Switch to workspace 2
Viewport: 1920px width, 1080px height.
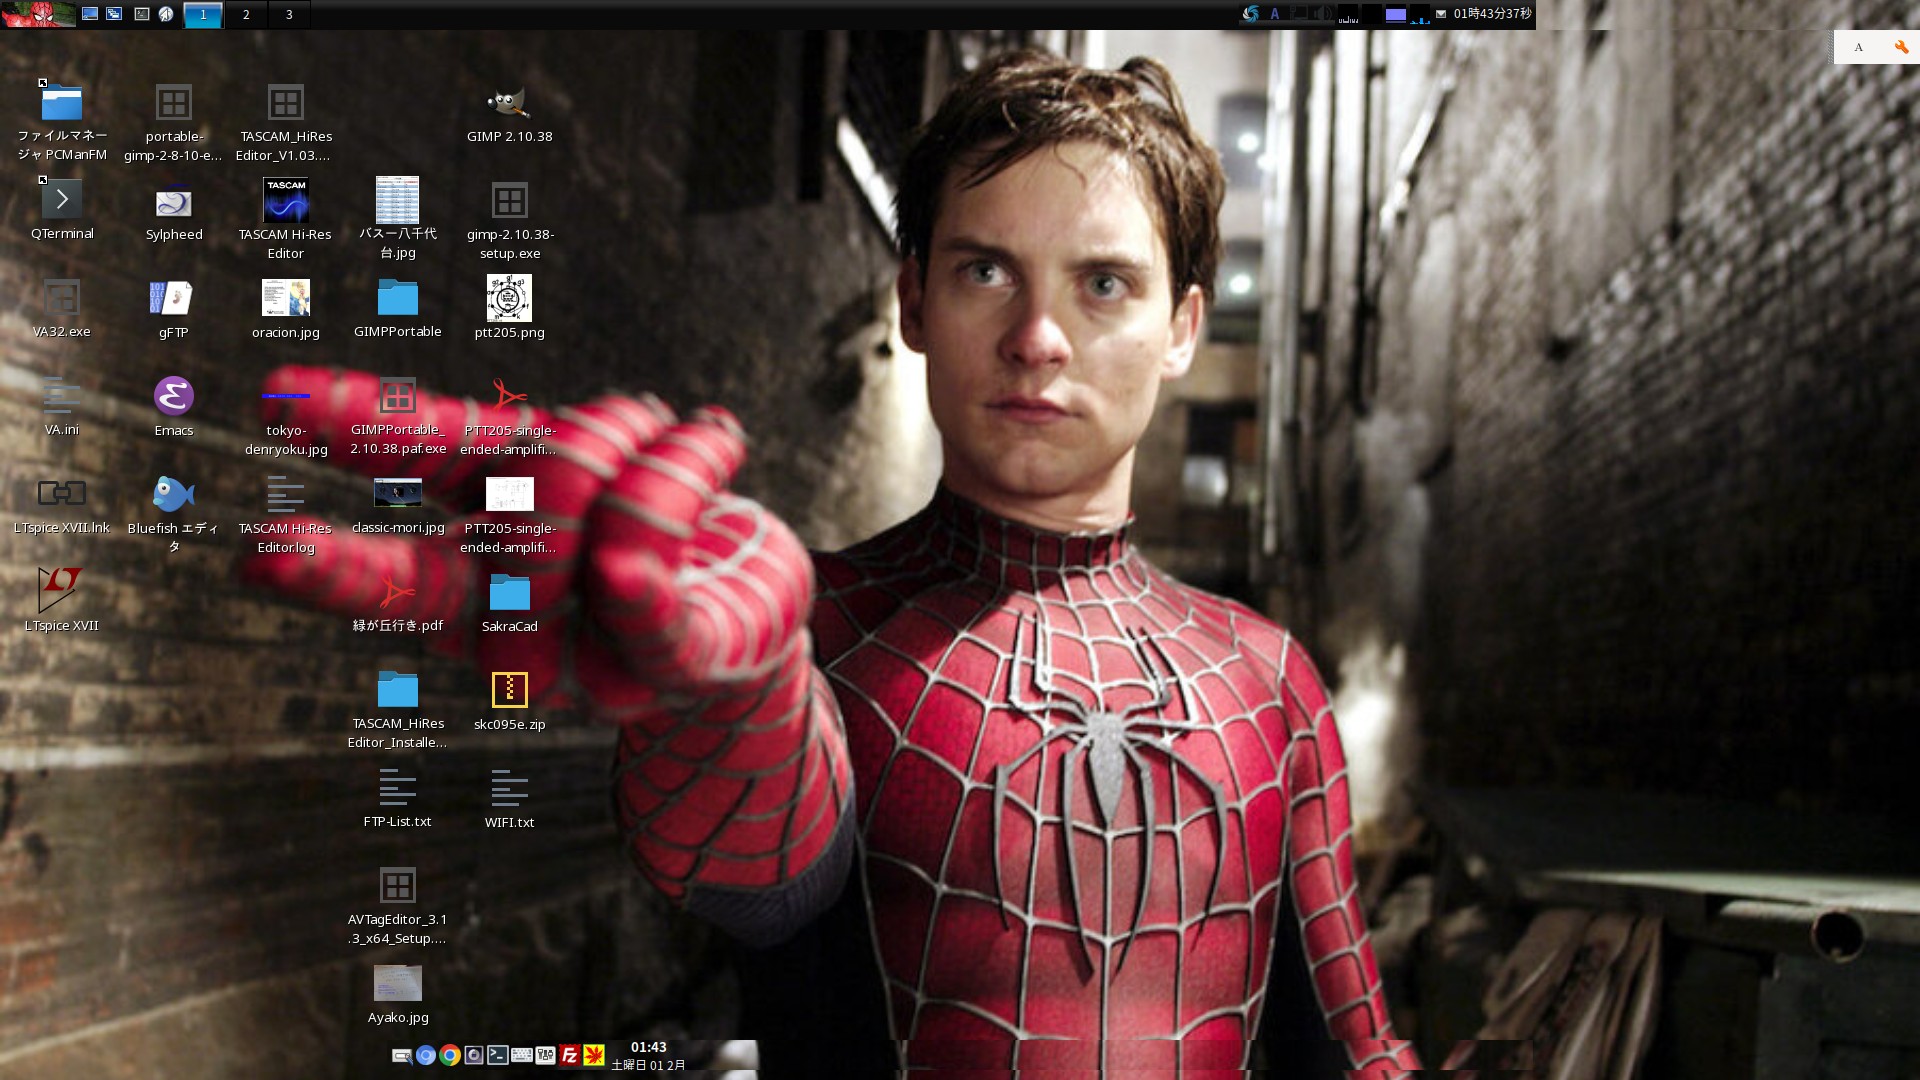(x=245, y=15)
